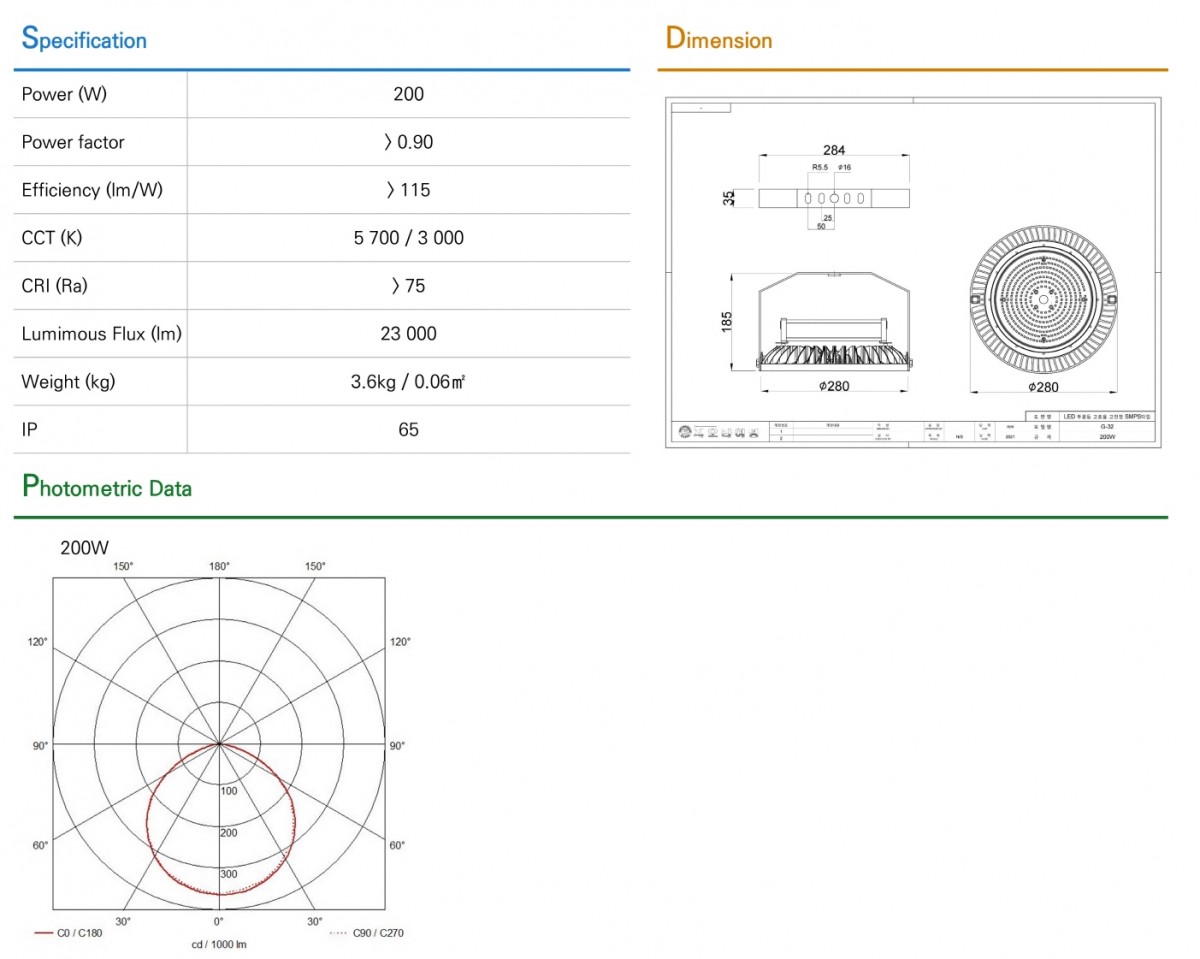1200x959 pixels.
Task: Click the Power factor row label
Action: point(73,142)
